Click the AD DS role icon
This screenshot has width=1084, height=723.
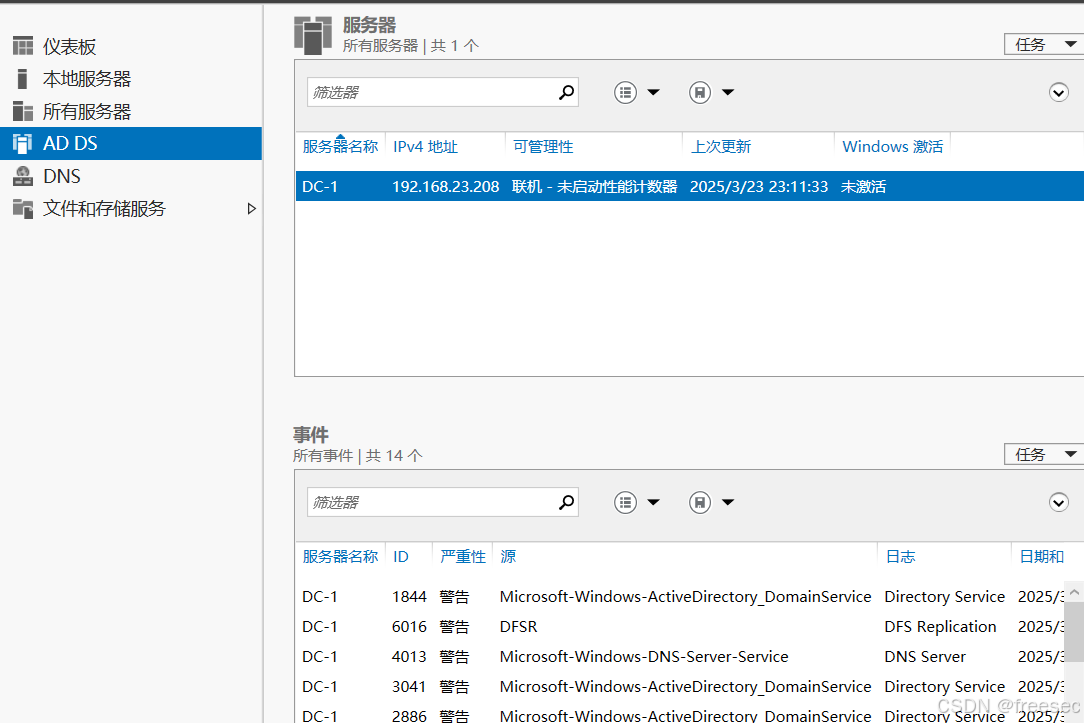click(23, 144)
